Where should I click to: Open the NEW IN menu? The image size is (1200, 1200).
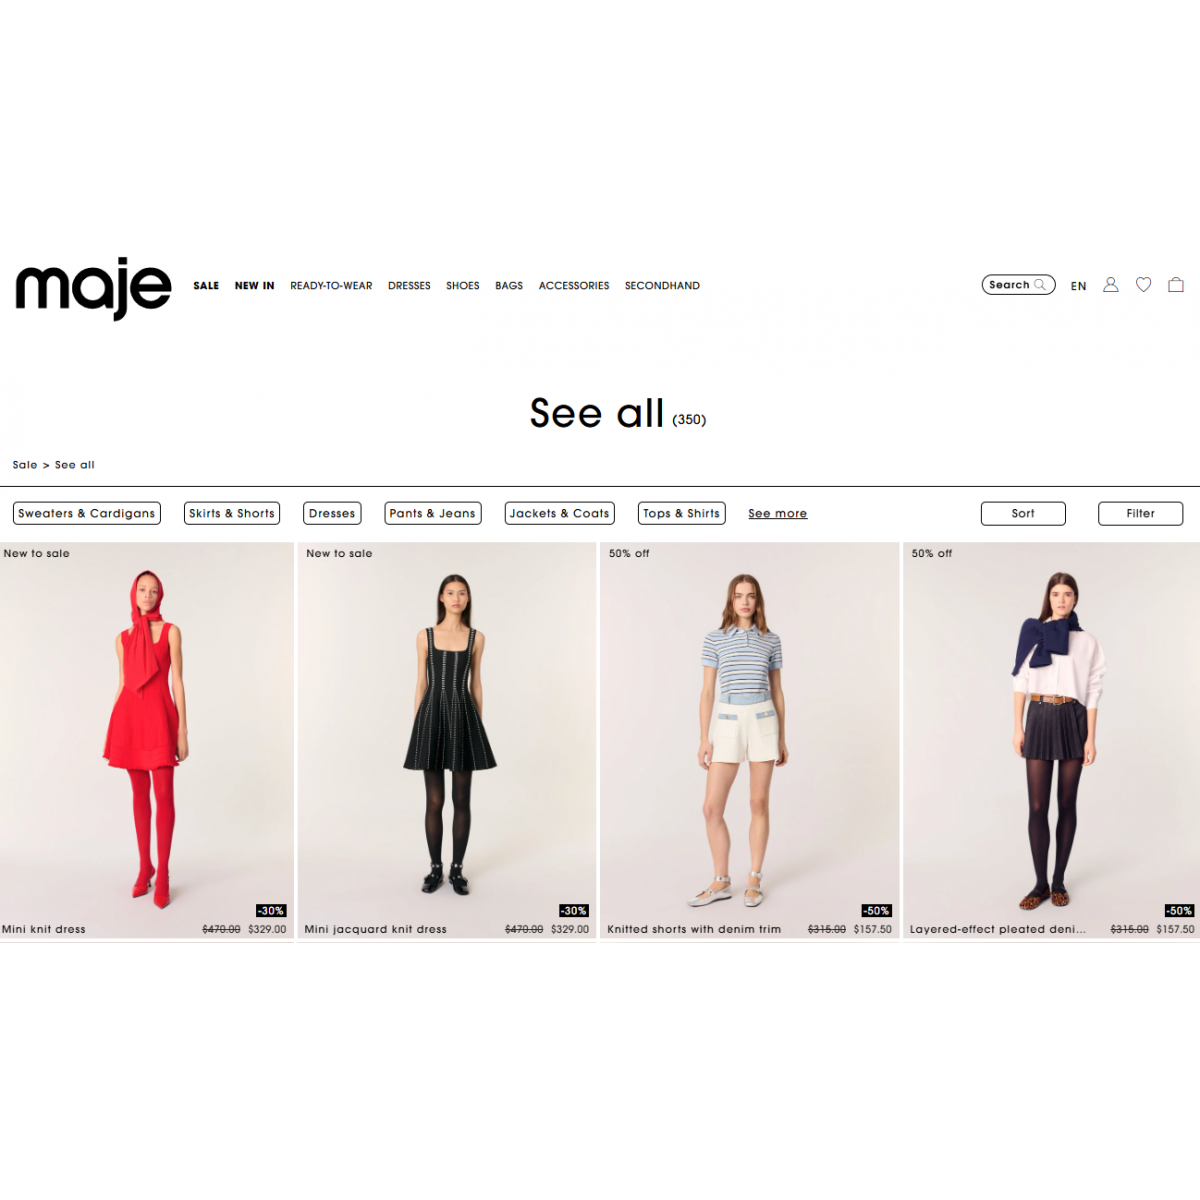click(254, 286)
